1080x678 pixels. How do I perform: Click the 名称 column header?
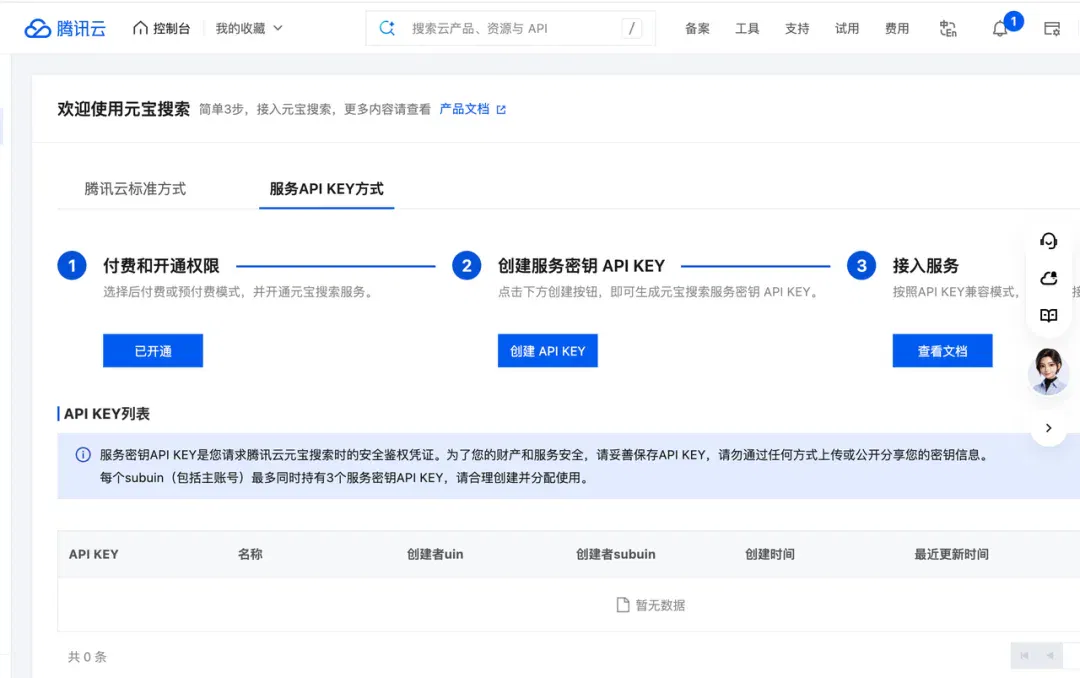coord(250,554)
